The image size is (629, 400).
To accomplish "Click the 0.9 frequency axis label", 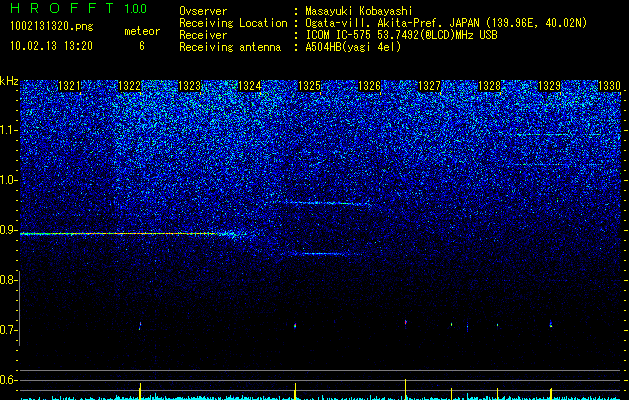I will (7, 230).
